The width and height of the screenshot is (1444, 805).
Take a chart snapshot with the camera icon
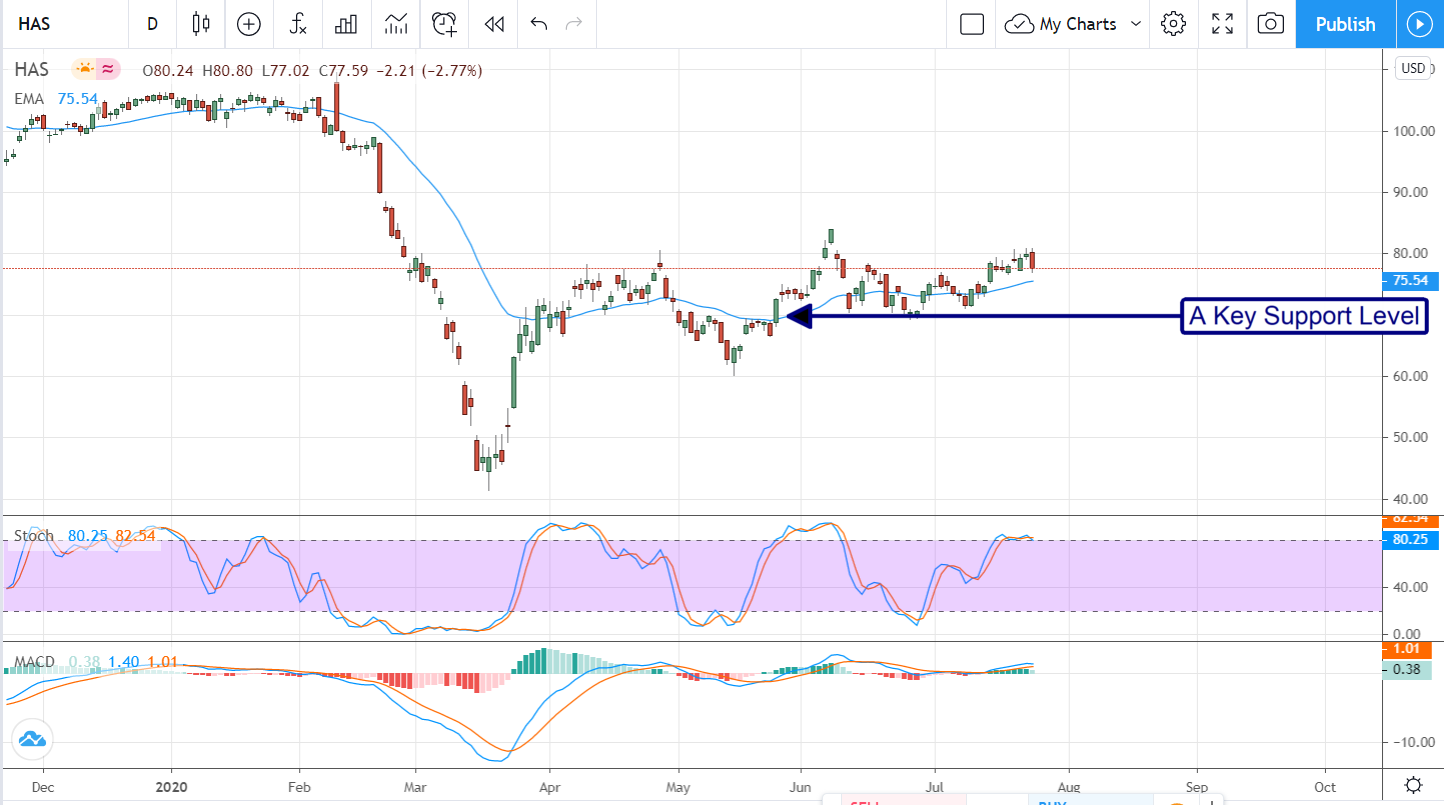click(1270, 24)
